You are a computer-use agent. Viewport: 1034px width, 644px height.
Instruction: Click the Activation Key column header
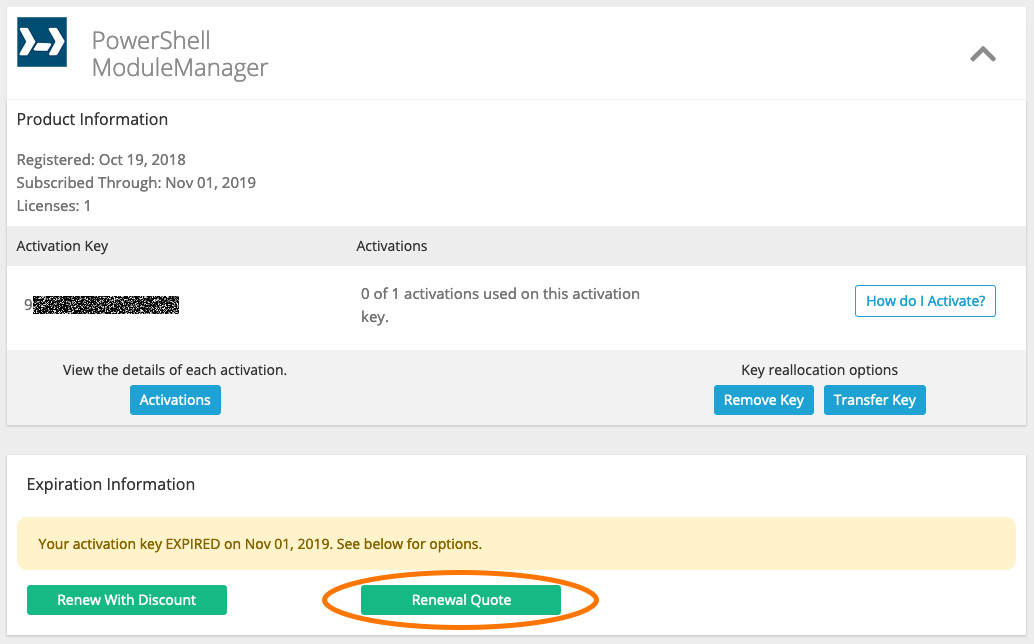(x=62, y=246)
